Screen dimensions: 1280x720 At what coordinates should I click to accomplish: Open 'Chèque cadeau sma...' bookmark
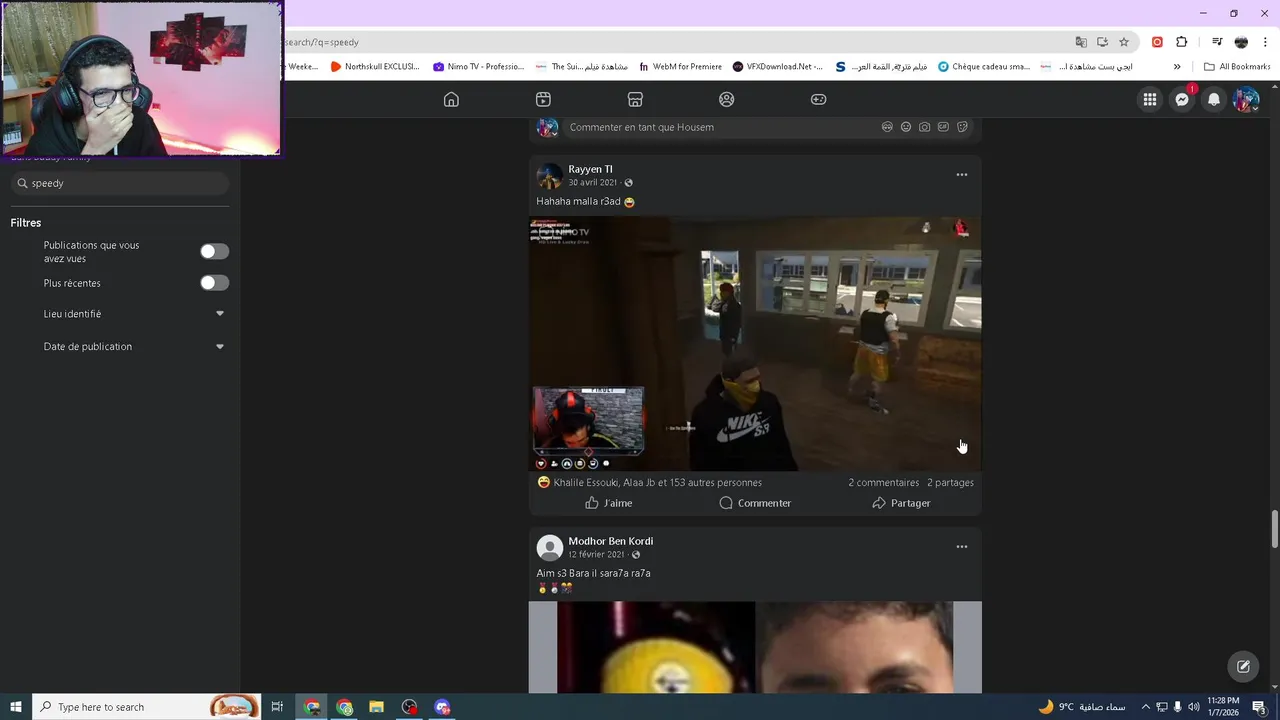[x=983, y=67]
